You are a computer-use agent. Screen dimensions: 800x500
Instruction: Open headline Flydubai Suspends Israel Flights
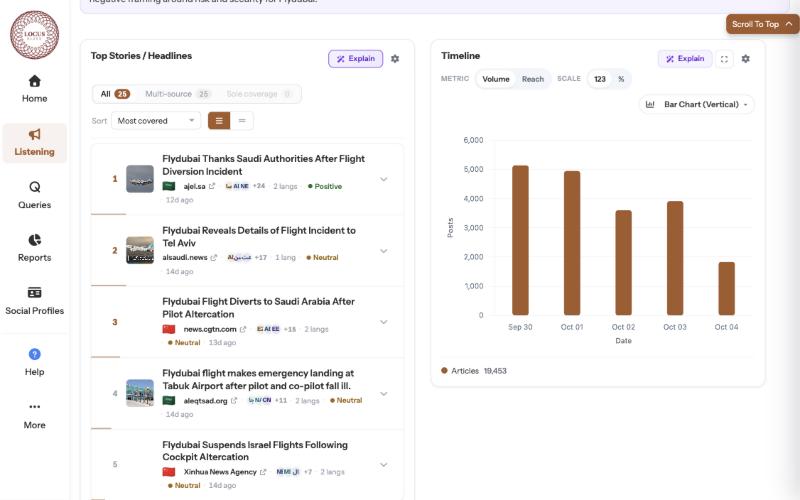(255, 451)
